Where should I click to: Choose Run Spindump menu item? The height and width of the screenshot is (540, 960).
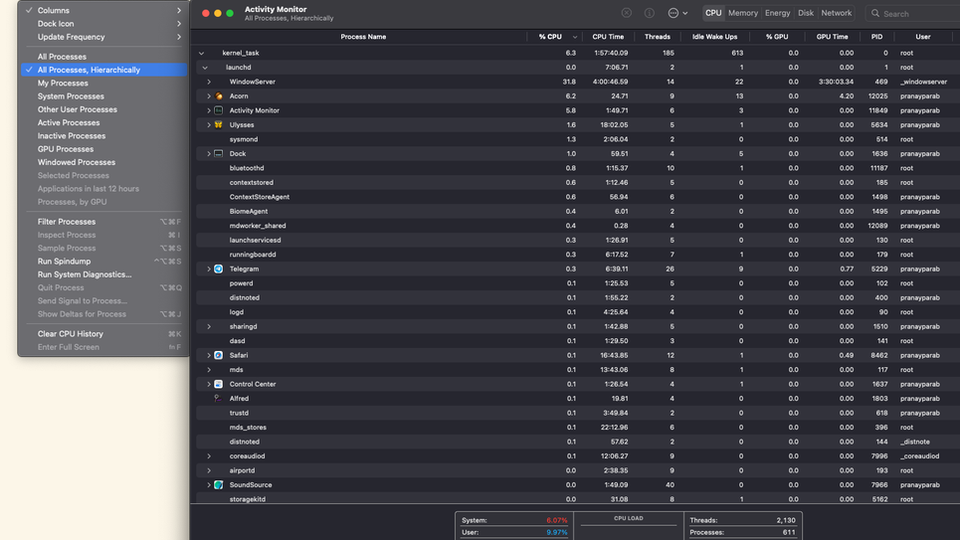pyautogui.click(x=103, y=261)
